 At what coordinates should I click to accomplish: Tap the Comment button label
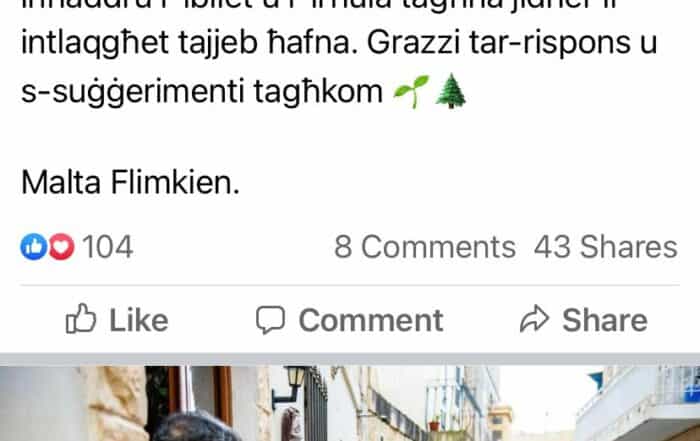click(371, 320)
